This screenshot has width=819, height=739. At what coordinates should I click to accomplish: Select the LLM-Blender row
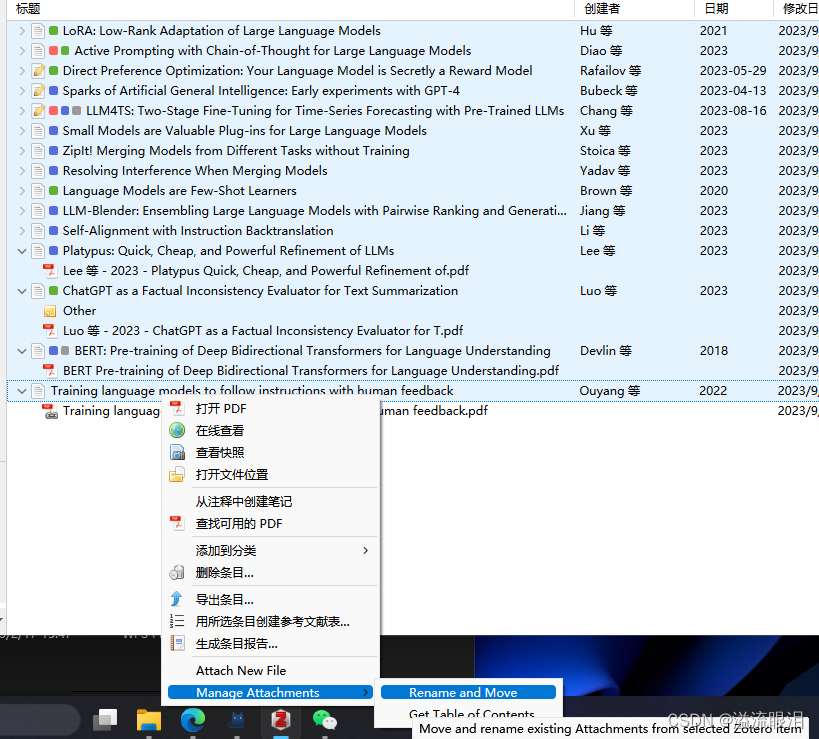(413, 211)
